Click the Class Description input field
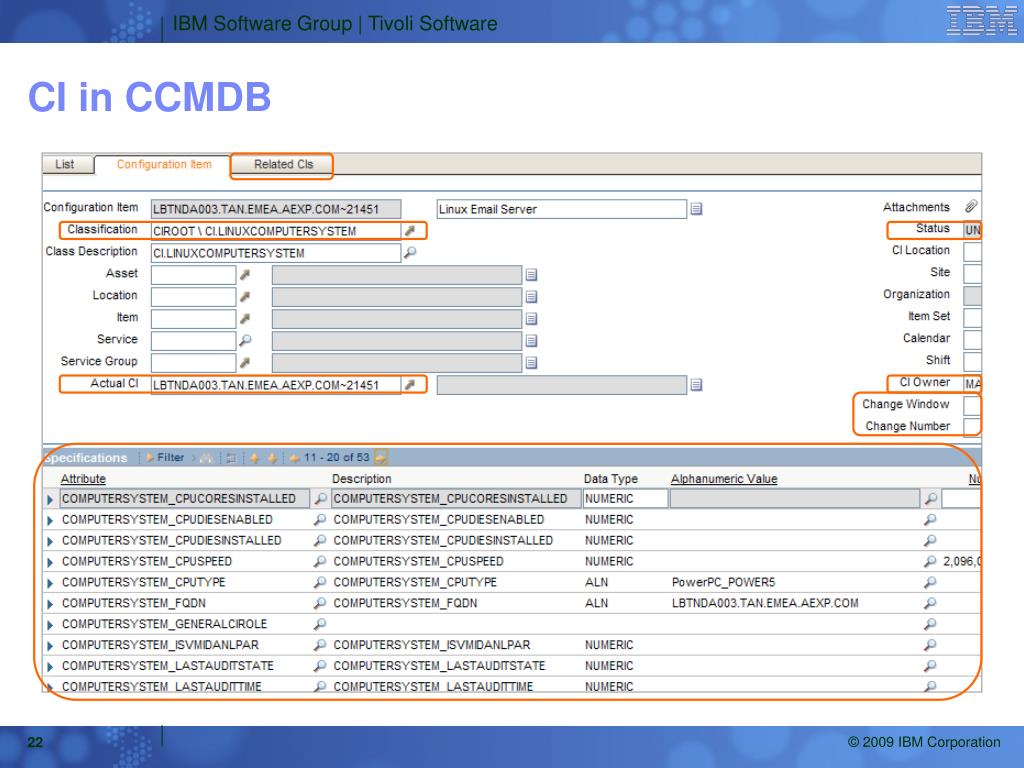This screenshot has height=768, width=1024. [276, 253]
